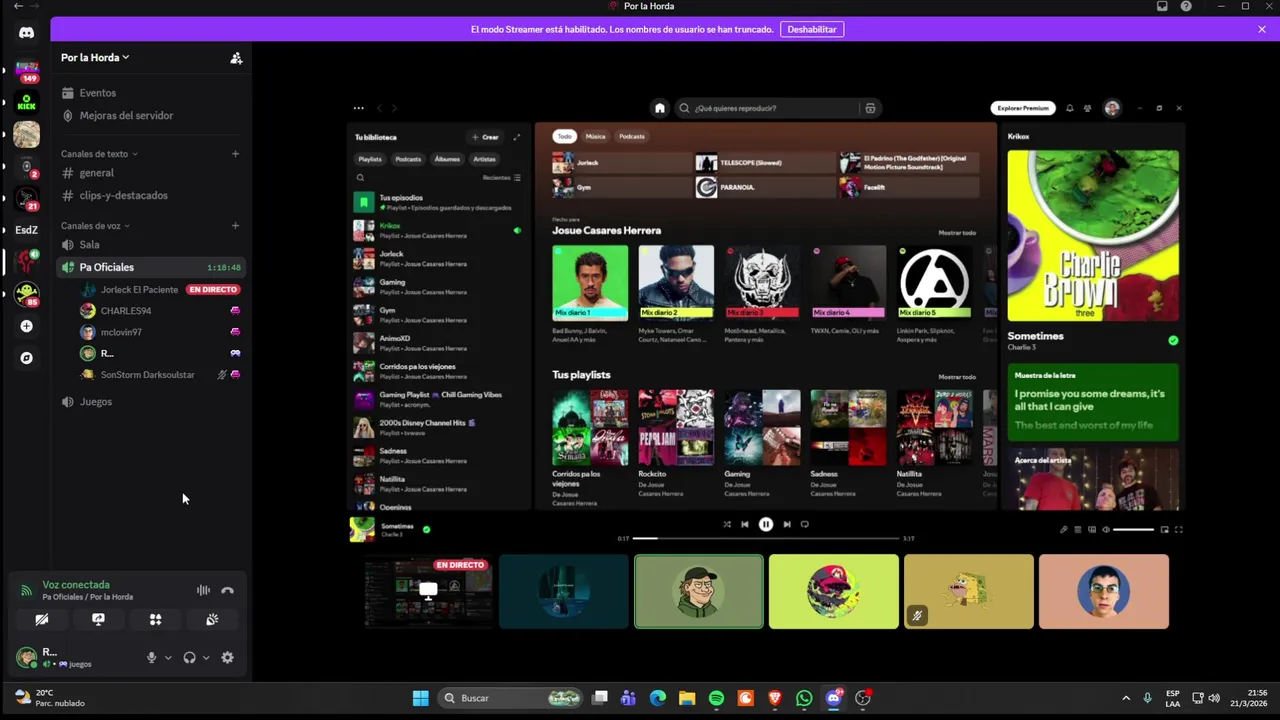This screenshot has width=1280, height=720.
Task: Open noise suppression waveform options
Action: point(203,591)
